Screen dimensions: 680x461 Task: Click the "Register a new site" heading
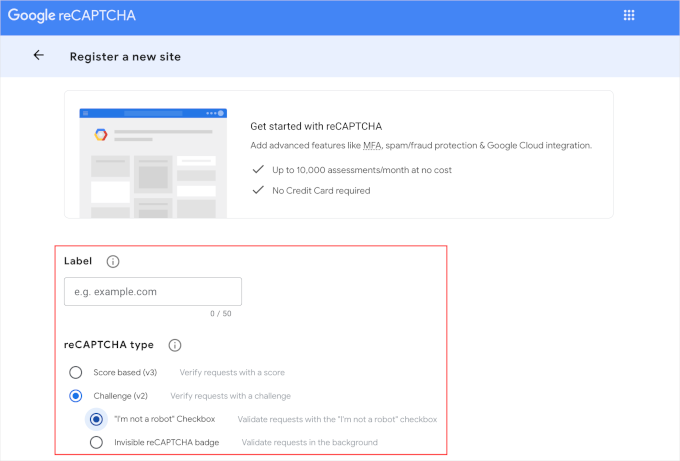coord(125,57)
